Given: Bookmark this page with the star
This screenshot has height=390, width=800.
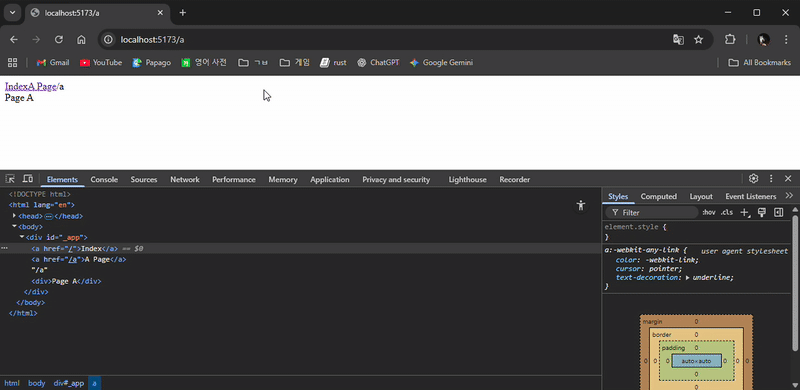Looking at the screenshot, I should pos(698,40).
